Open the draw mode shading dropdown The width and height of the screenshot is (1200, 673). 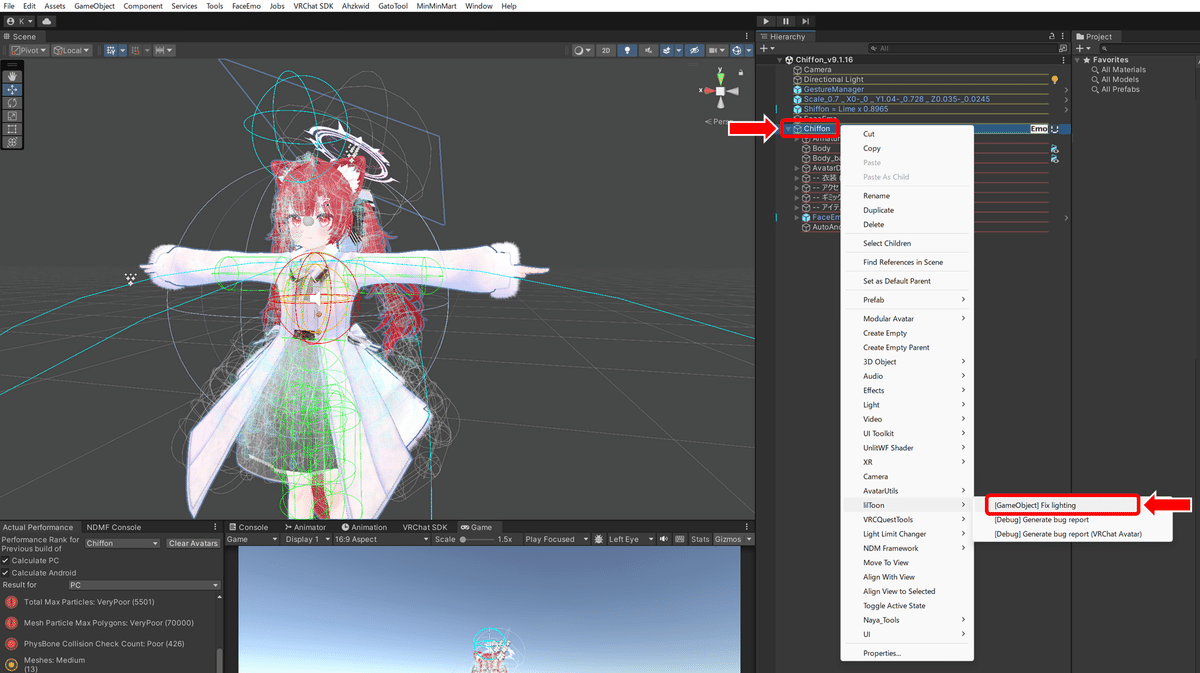[x=581, y=50]
